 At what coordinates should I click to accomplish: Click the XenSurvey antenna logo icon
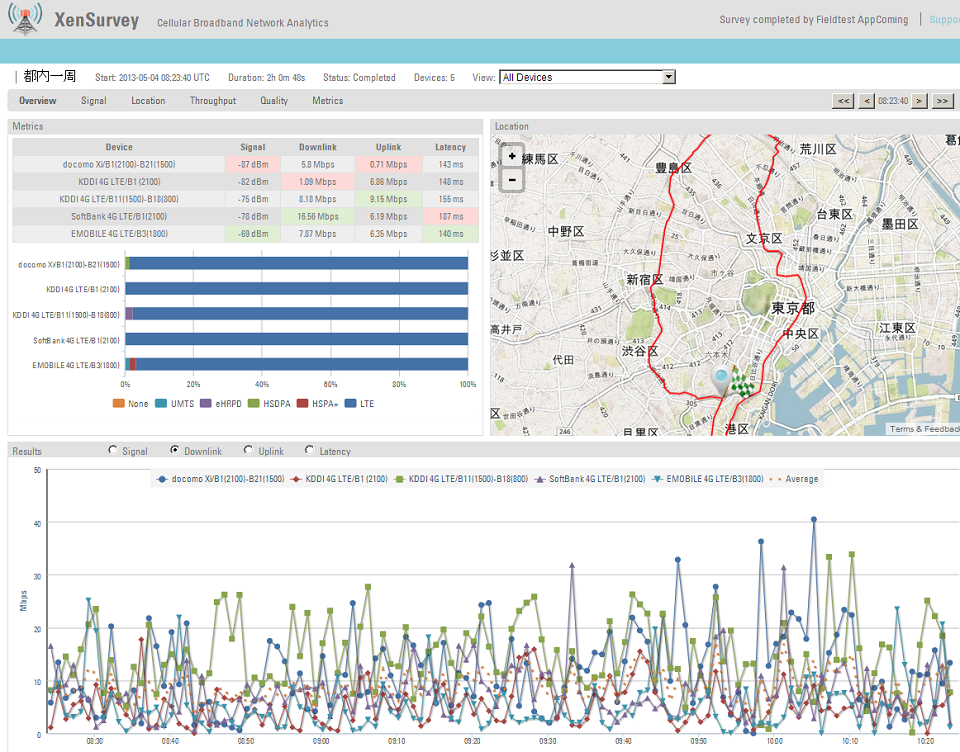[24, 19]
